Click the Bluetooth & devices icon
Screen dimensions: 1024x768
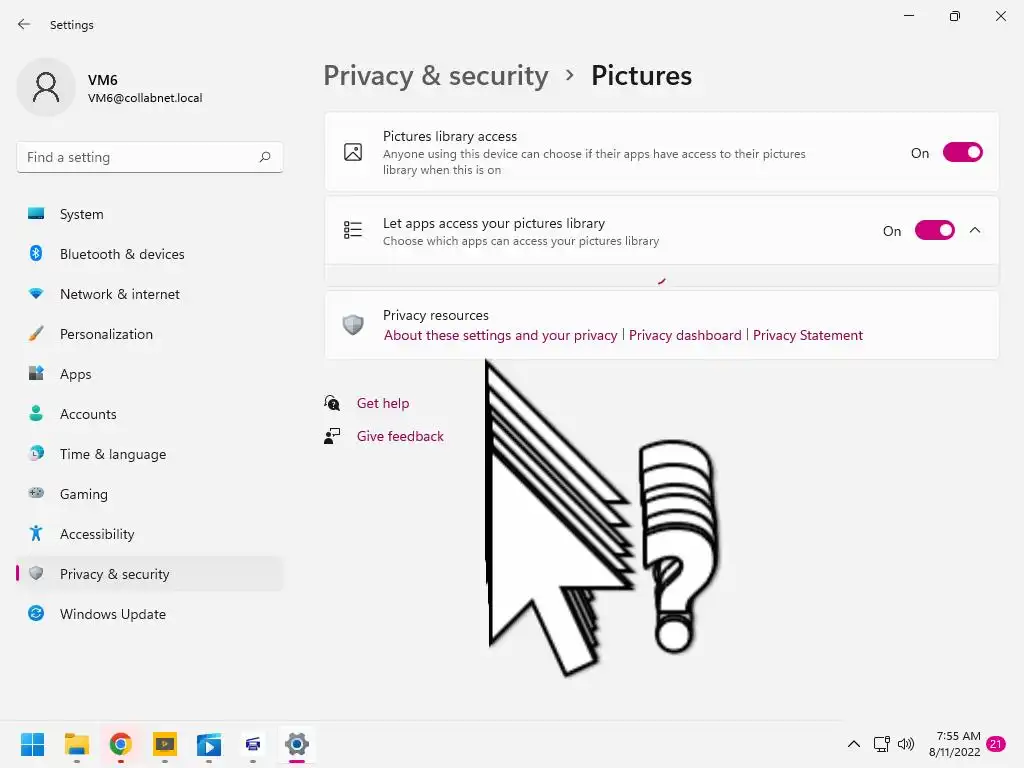[36, 254]
